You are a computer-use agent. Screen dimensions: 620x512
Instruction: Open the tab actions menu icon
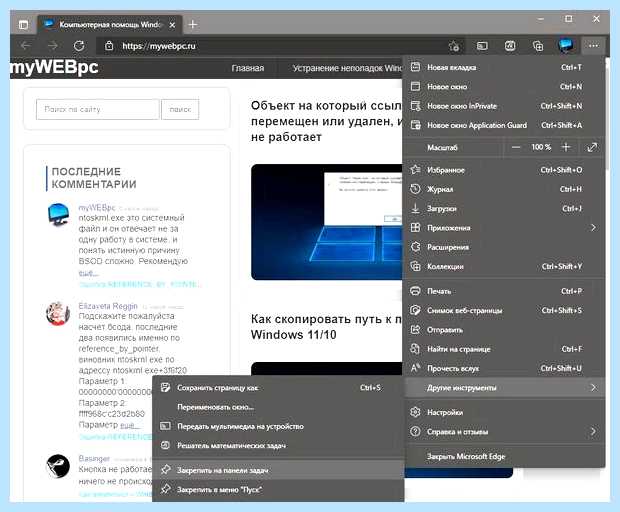(x=23, y=25)
